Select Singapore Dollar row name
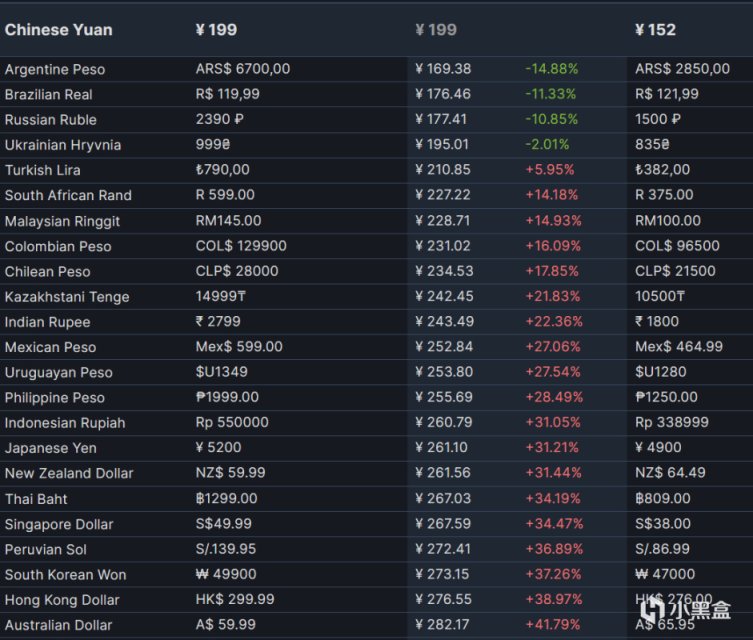The image size is (753, 640). tap(59, 524)
